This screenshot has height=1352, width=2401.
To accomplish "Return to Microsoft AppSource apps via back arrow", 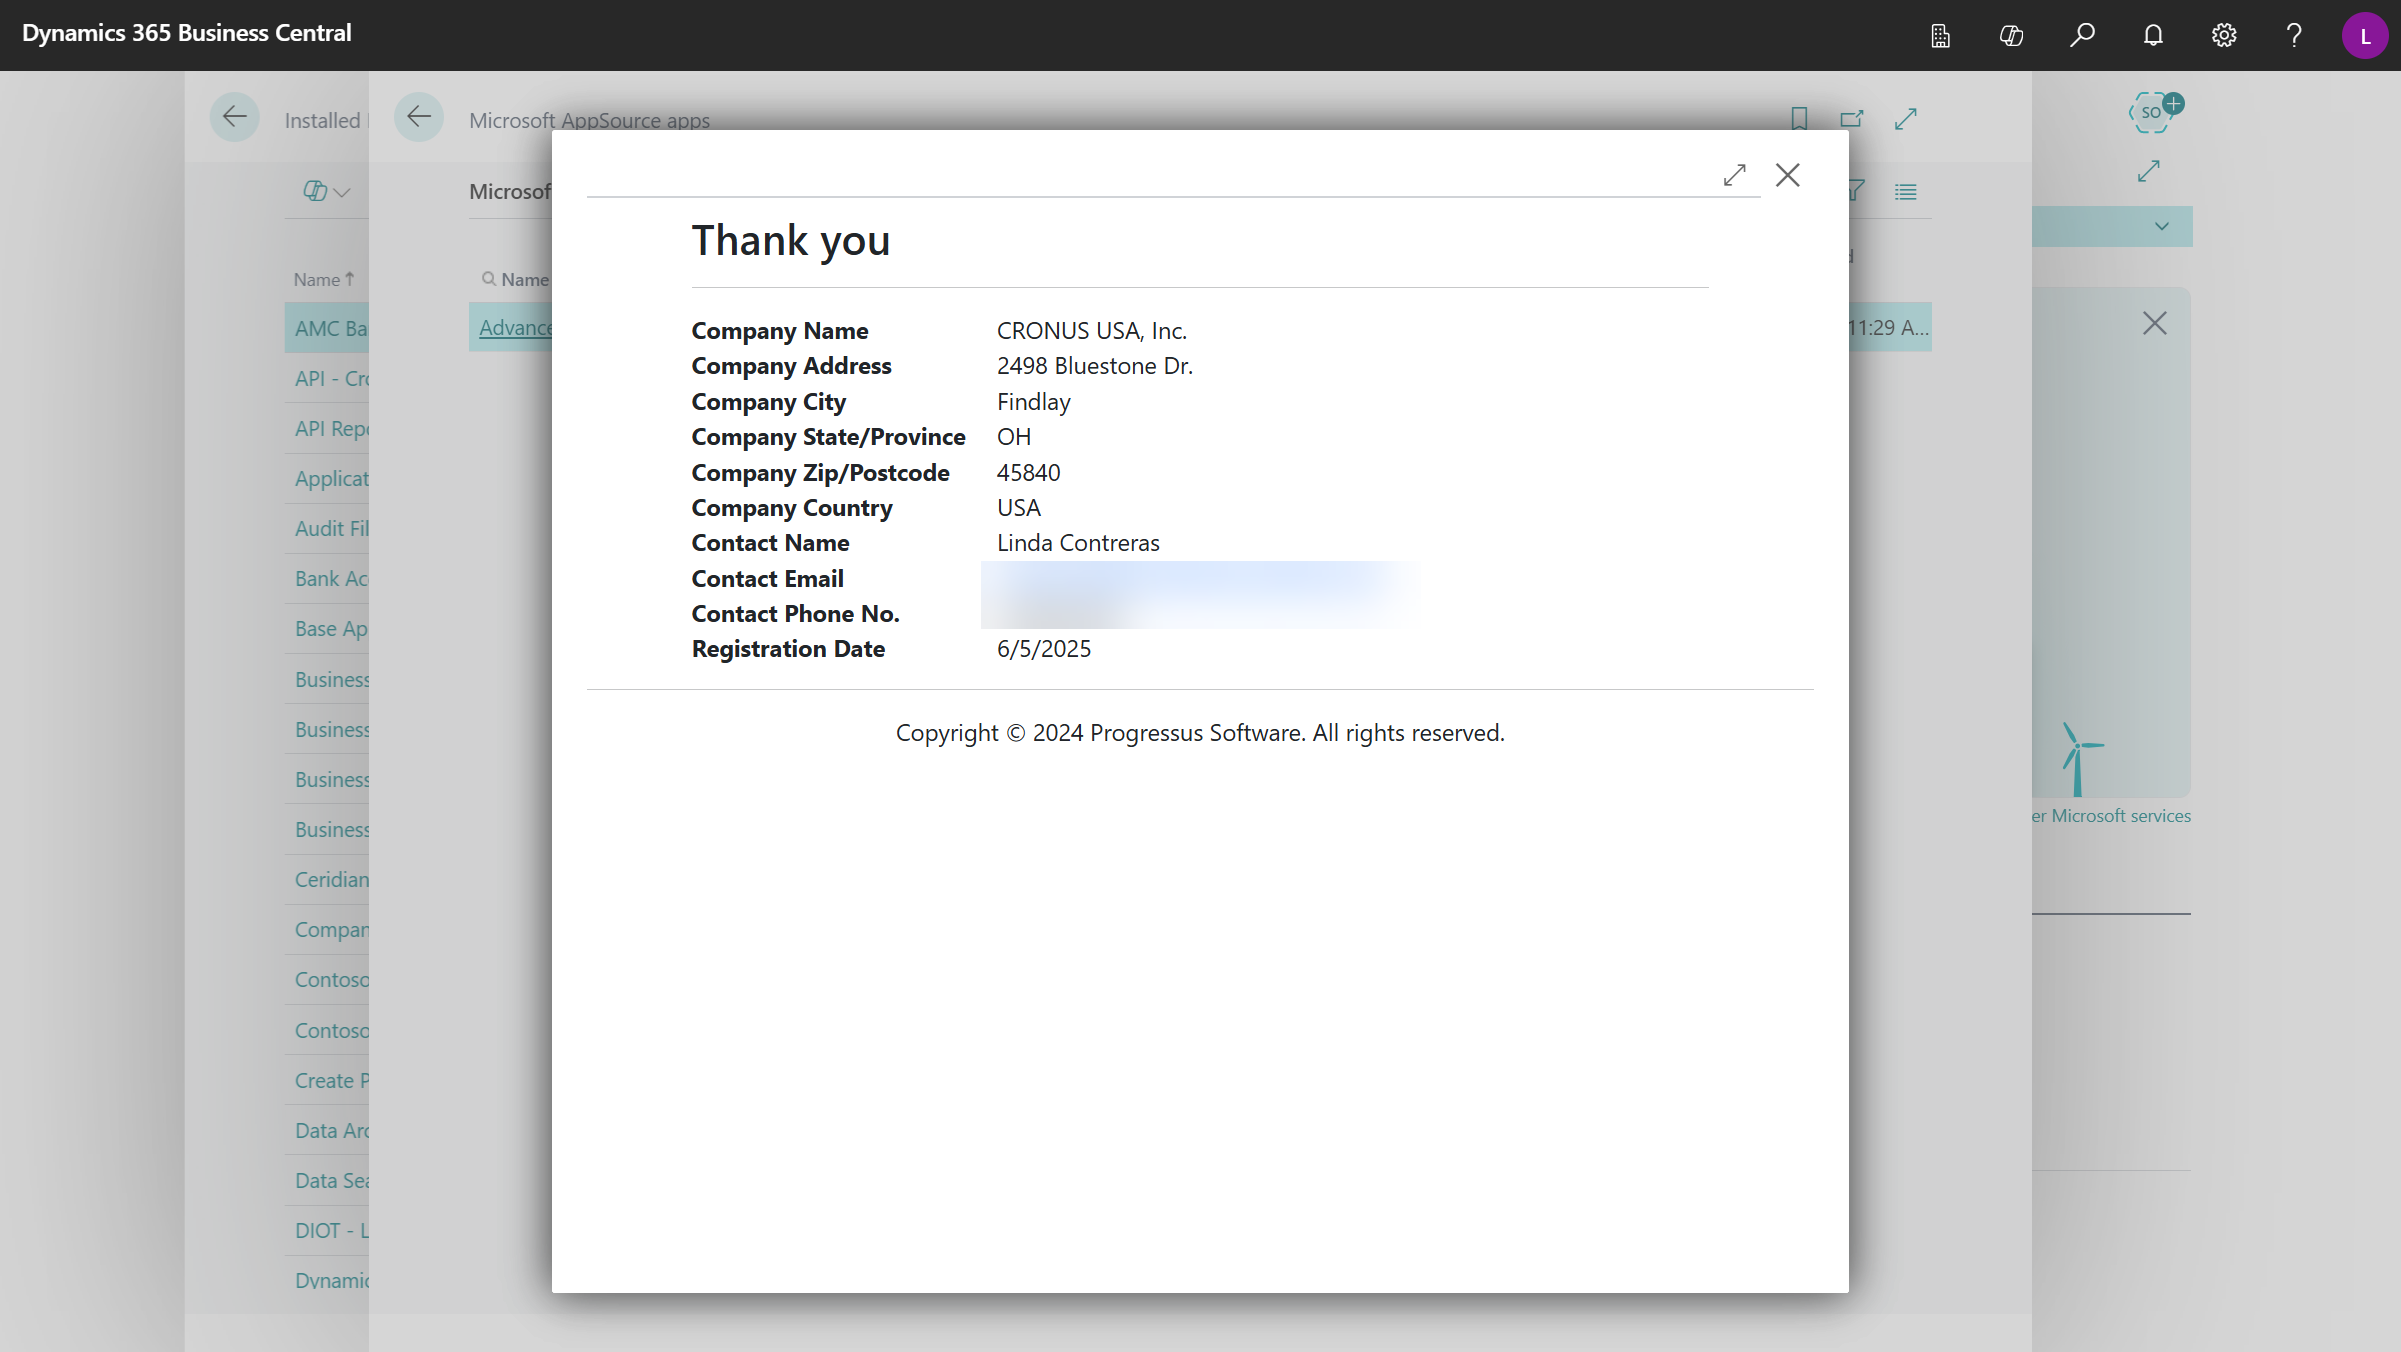I will pos(419,116).
